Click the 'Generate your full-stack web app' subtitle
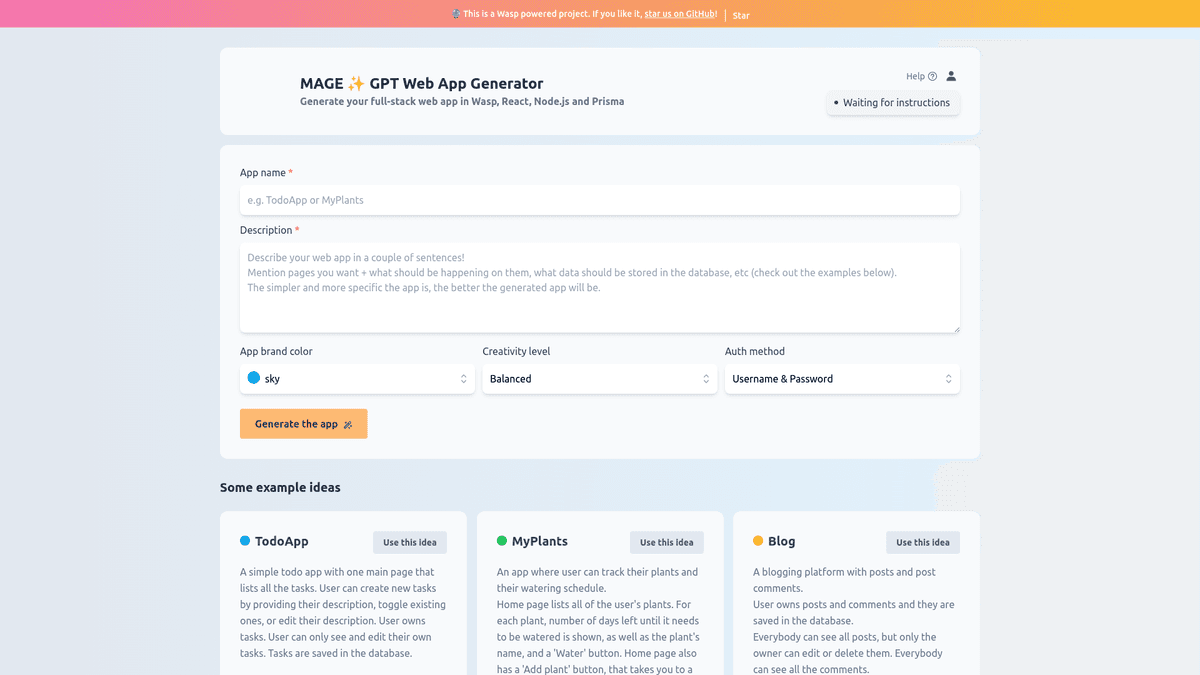 [462, 102]
